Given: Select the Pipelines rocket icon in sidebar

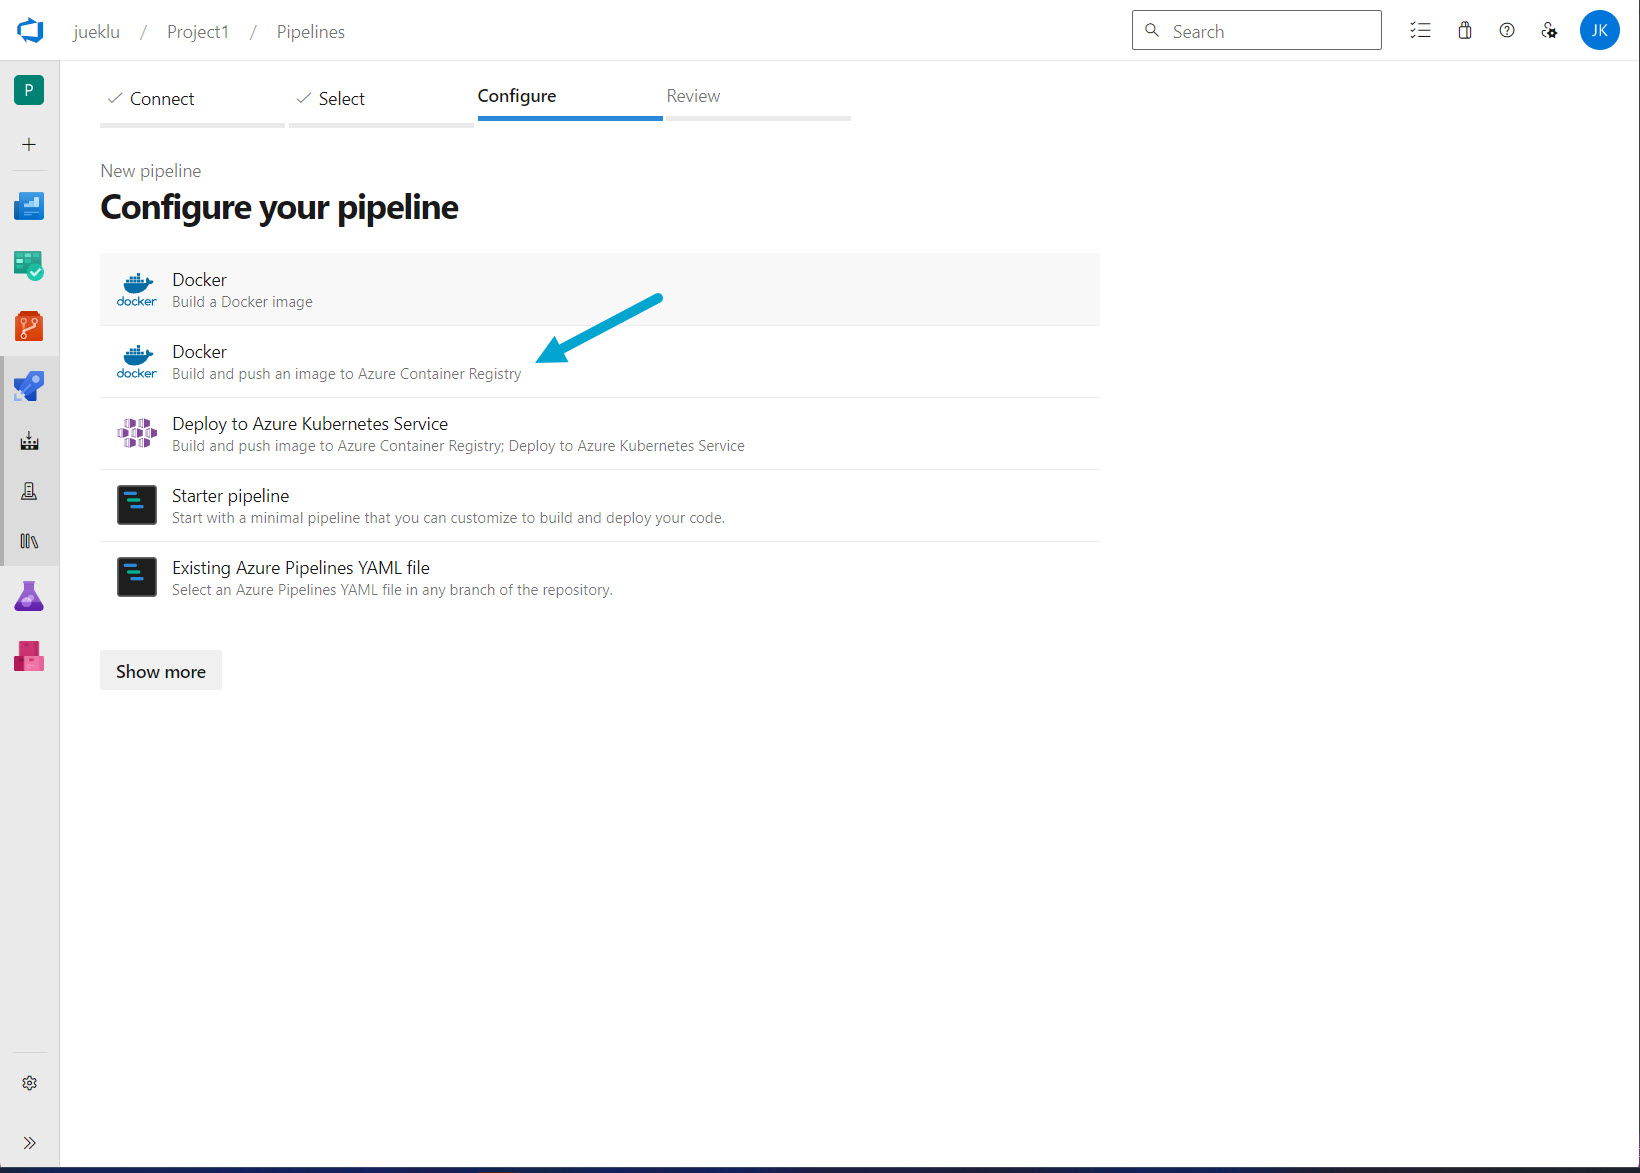Looking at the screenshot, I should 29,386.
